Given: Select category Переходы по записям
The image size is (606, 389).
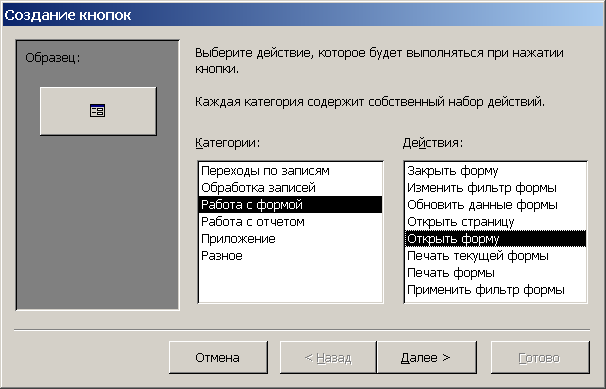Looking at the screenshot, I should click(x=290, y=170).
